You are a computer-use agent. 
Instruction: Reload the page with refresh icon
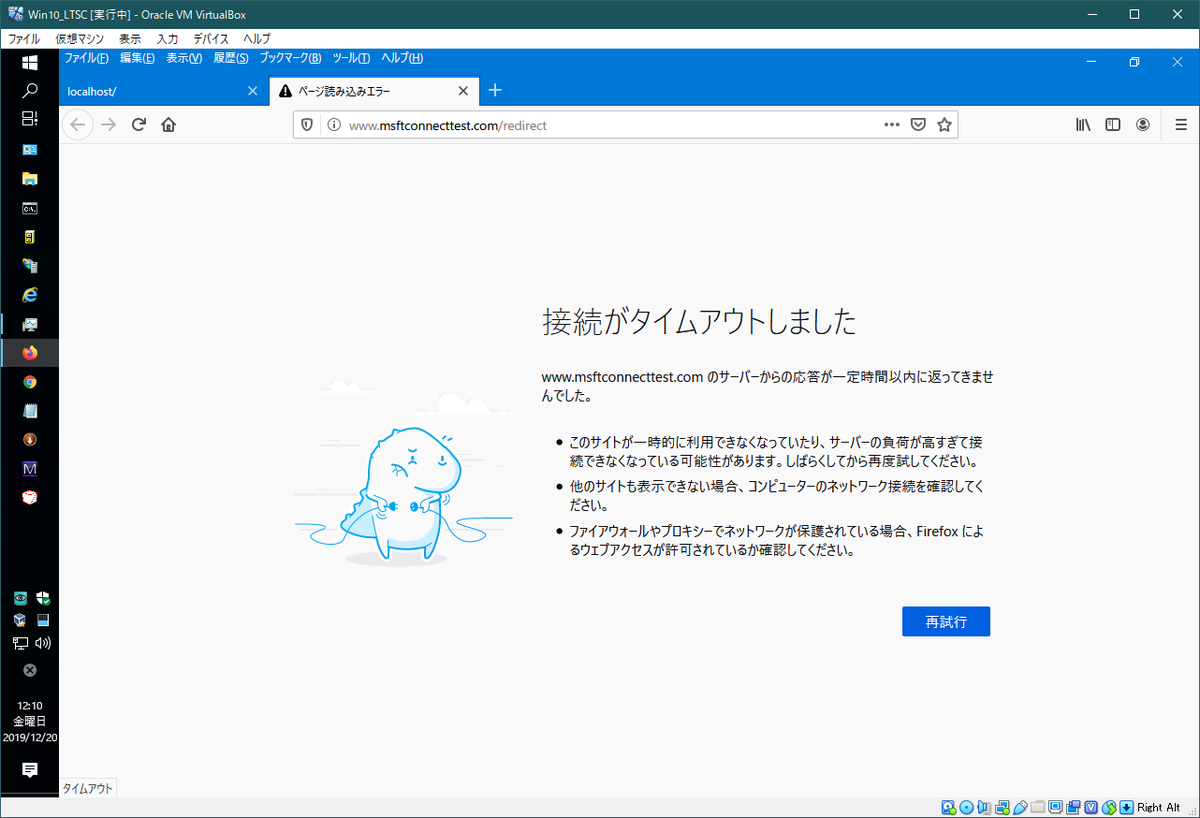point(139,125)
